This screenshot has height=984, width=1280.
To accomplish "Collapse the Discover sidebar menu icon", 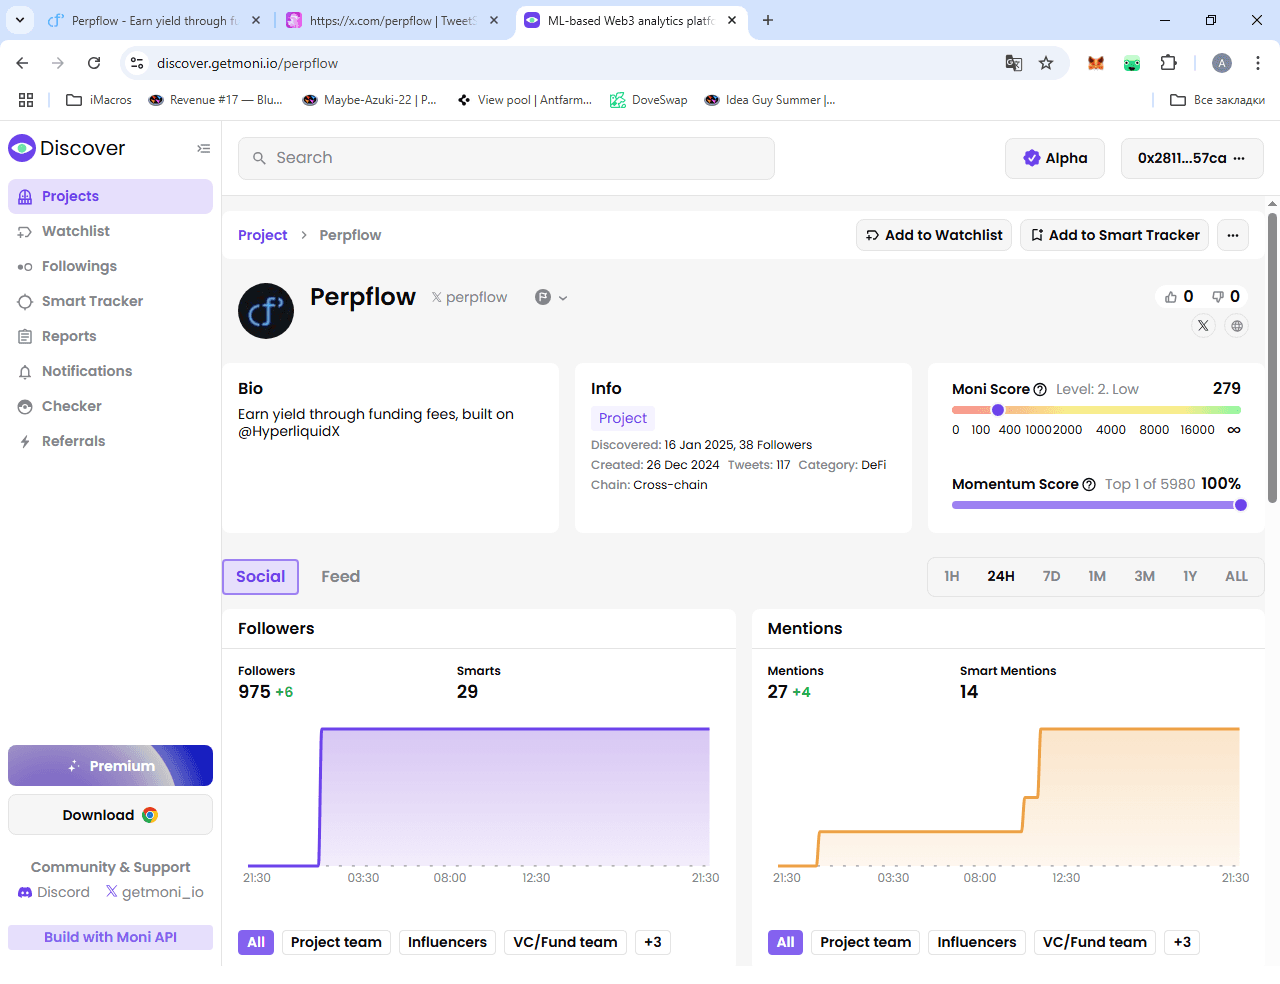I will (203, 149).
